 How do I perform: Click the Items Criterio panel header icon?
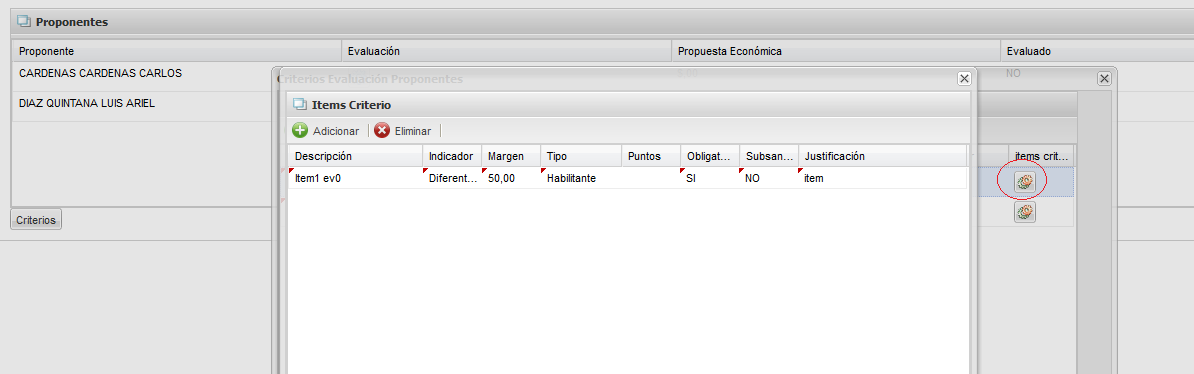[299, 104]
